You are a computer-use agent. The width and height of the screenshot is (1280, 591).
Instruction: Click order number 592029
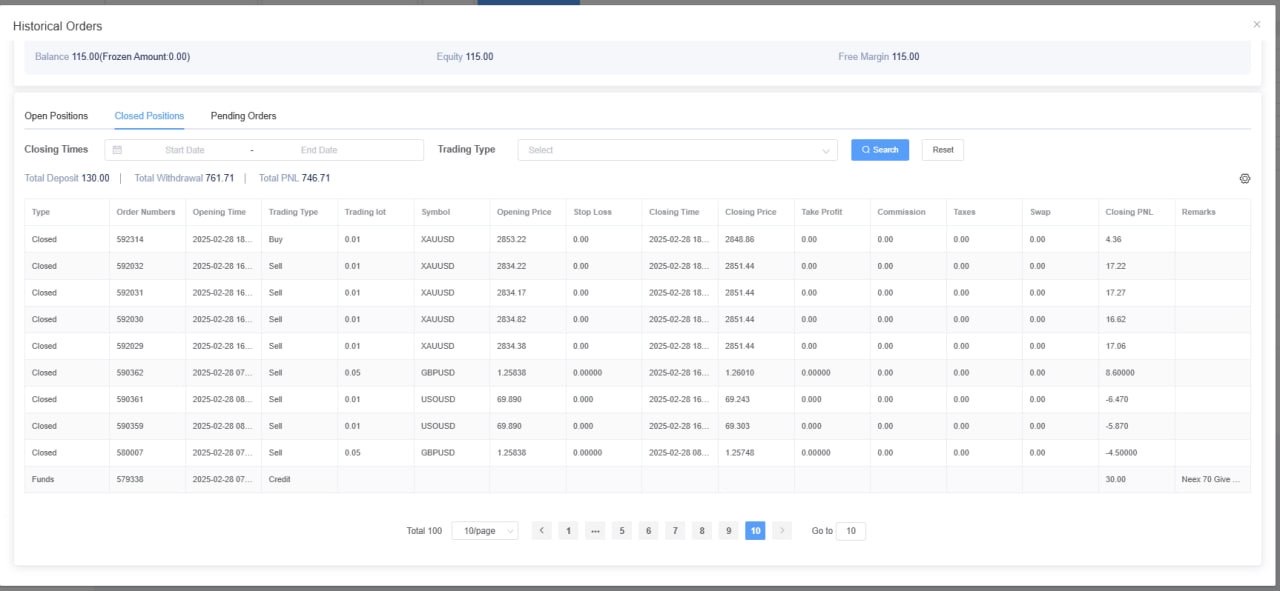130,346
